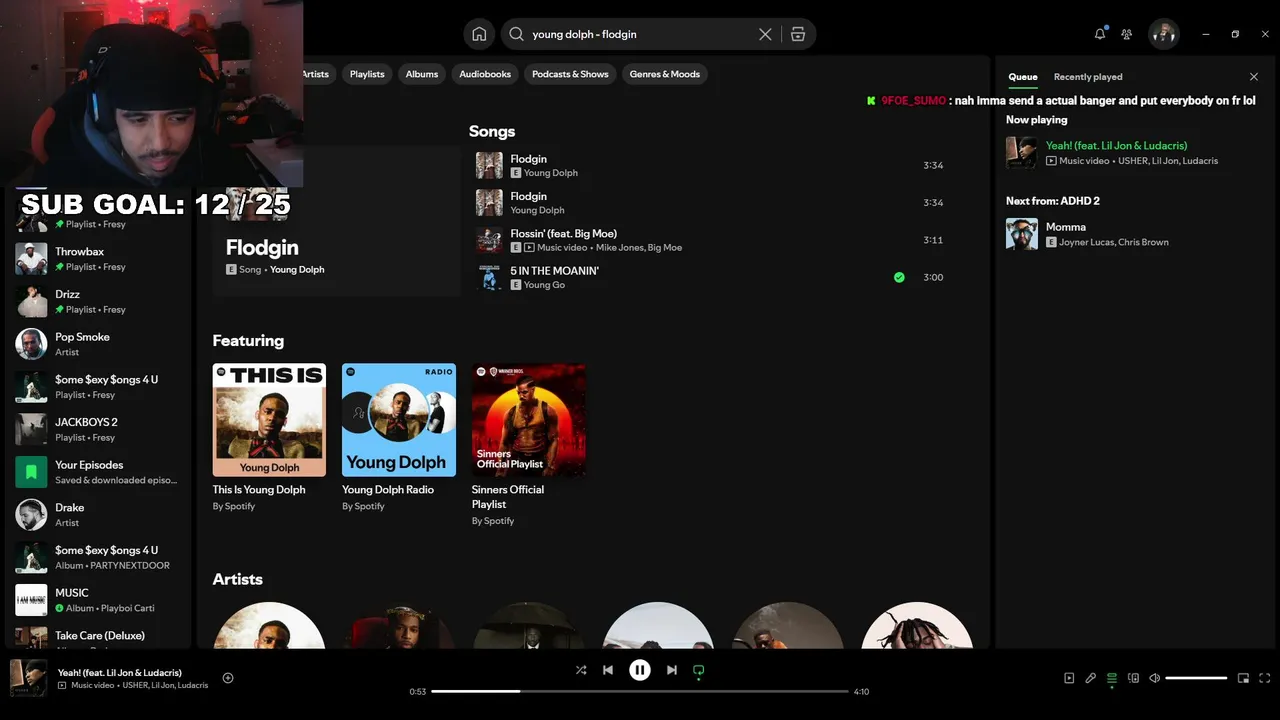Select the Audiobooks filter chip
The height and width of the screenshot is (720, 1280).
pyautogui.click(x=485, y=74)
